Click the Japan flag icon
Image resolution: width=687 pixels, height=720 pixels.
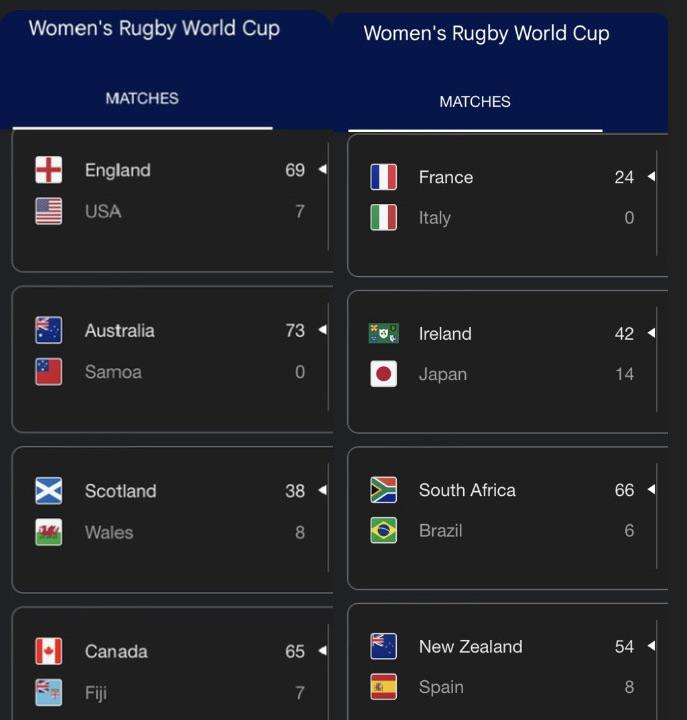[383, 374]
